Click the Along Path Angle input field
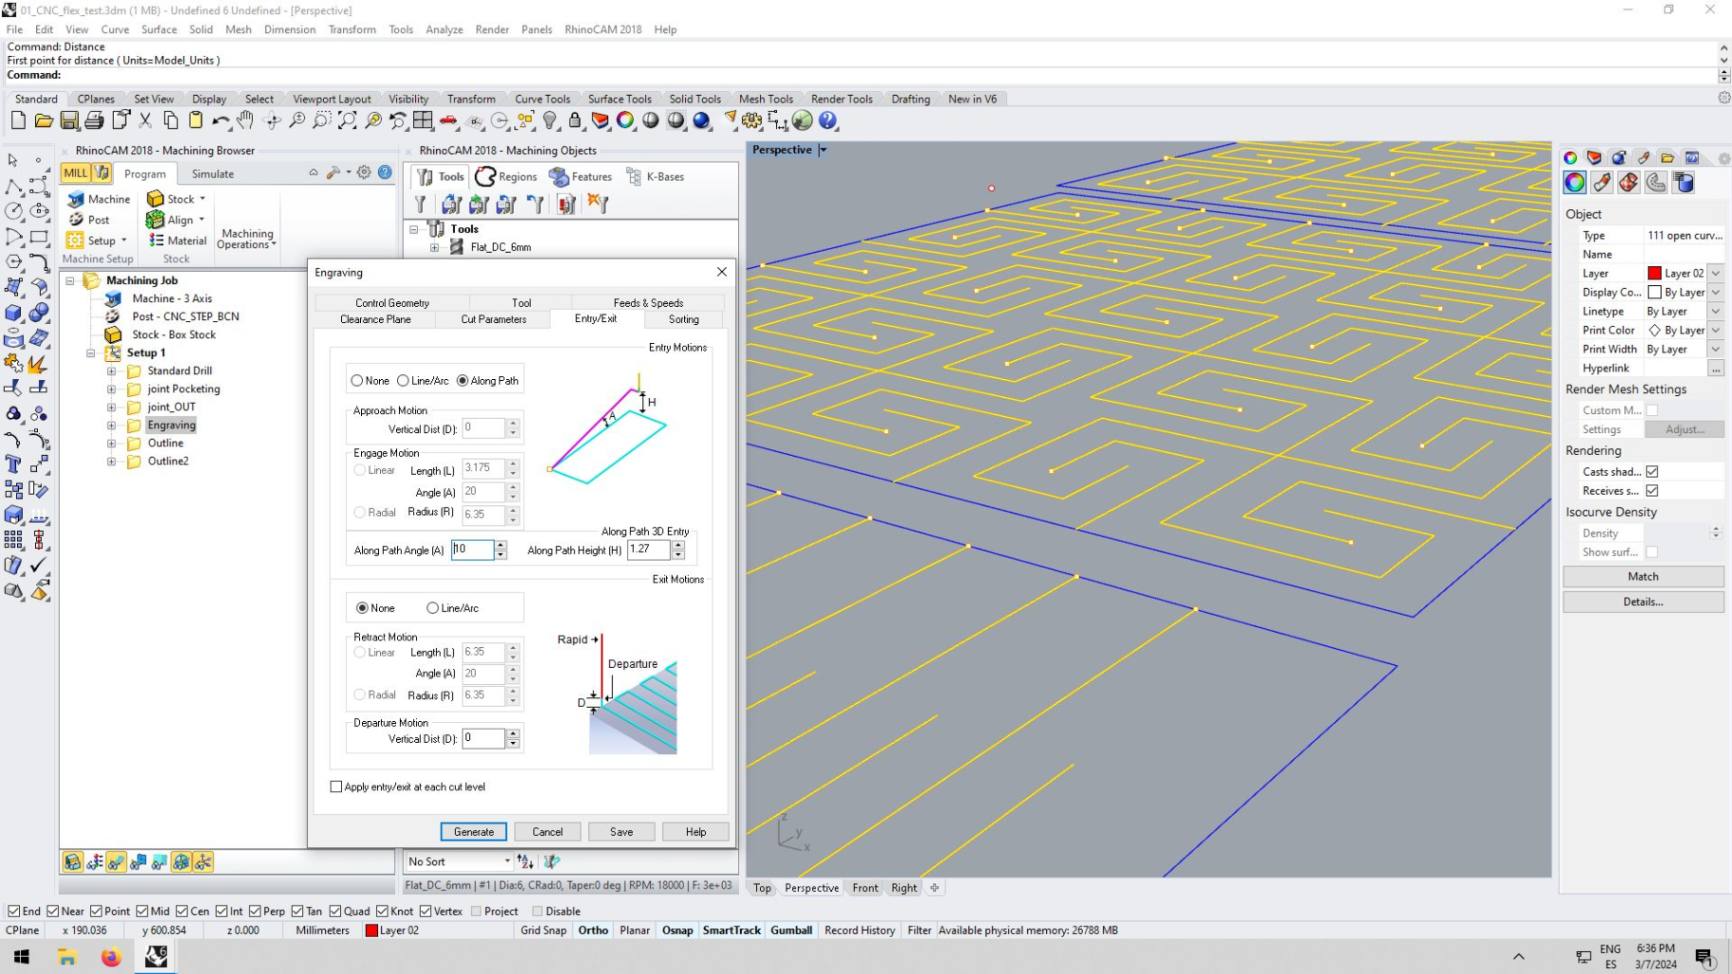This screenshot has width=1732, height=974. [x=472, y=550]
